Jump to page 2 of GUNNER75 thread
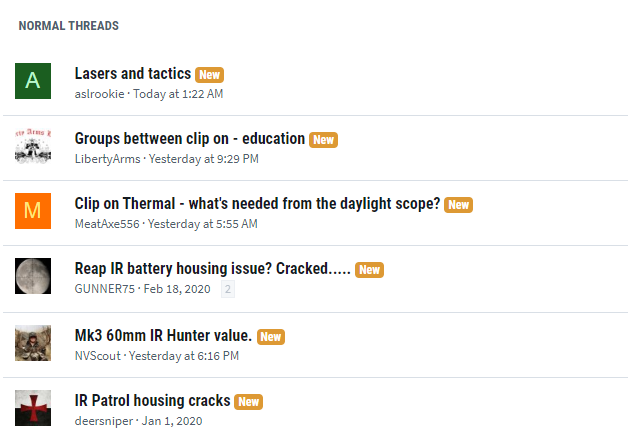The height and width of the screenshot is (438, 628). pos(228,289)
